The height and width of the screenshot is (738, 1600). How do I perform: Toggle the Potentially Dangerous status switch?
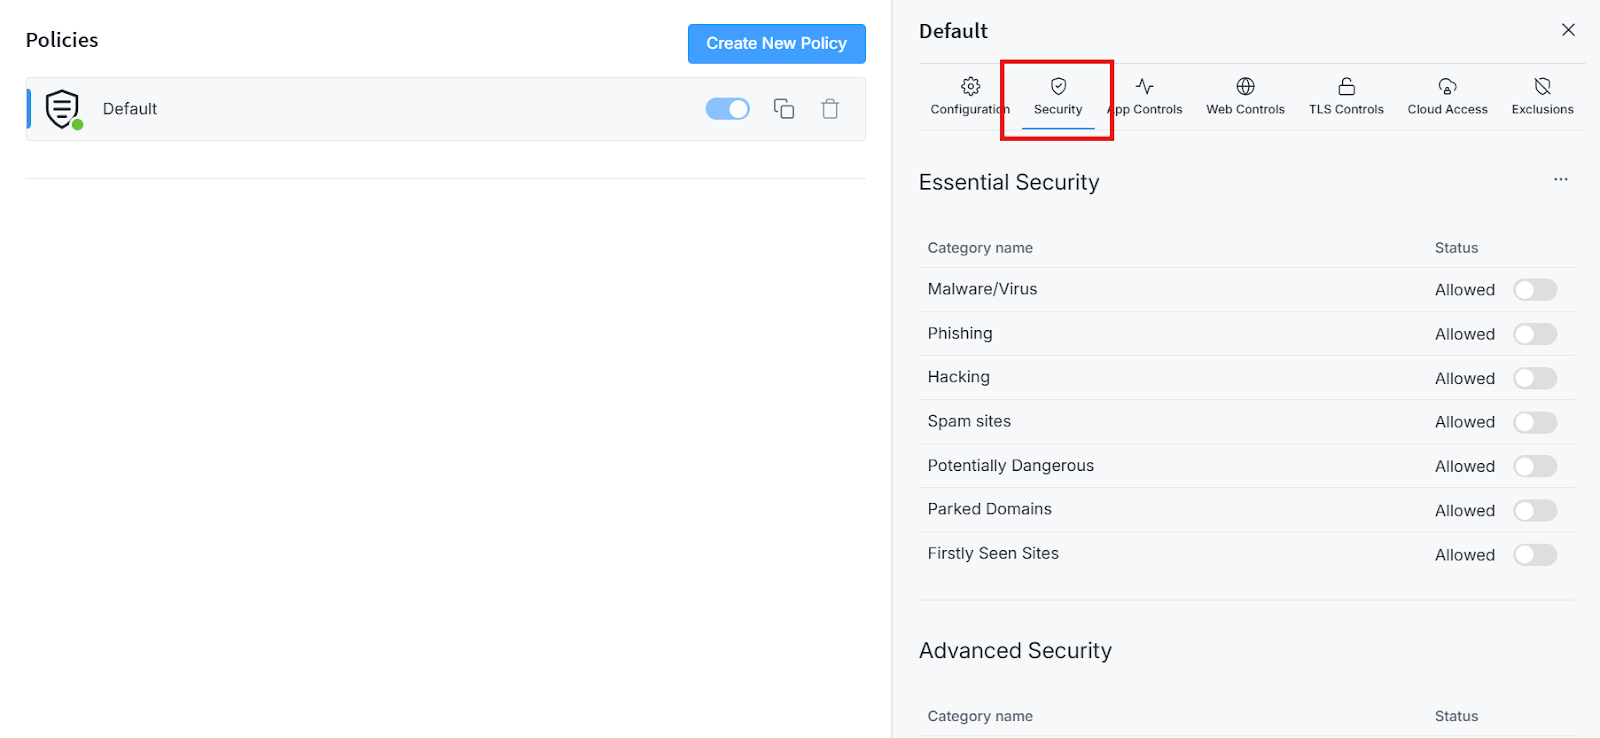coord(1535,466)
